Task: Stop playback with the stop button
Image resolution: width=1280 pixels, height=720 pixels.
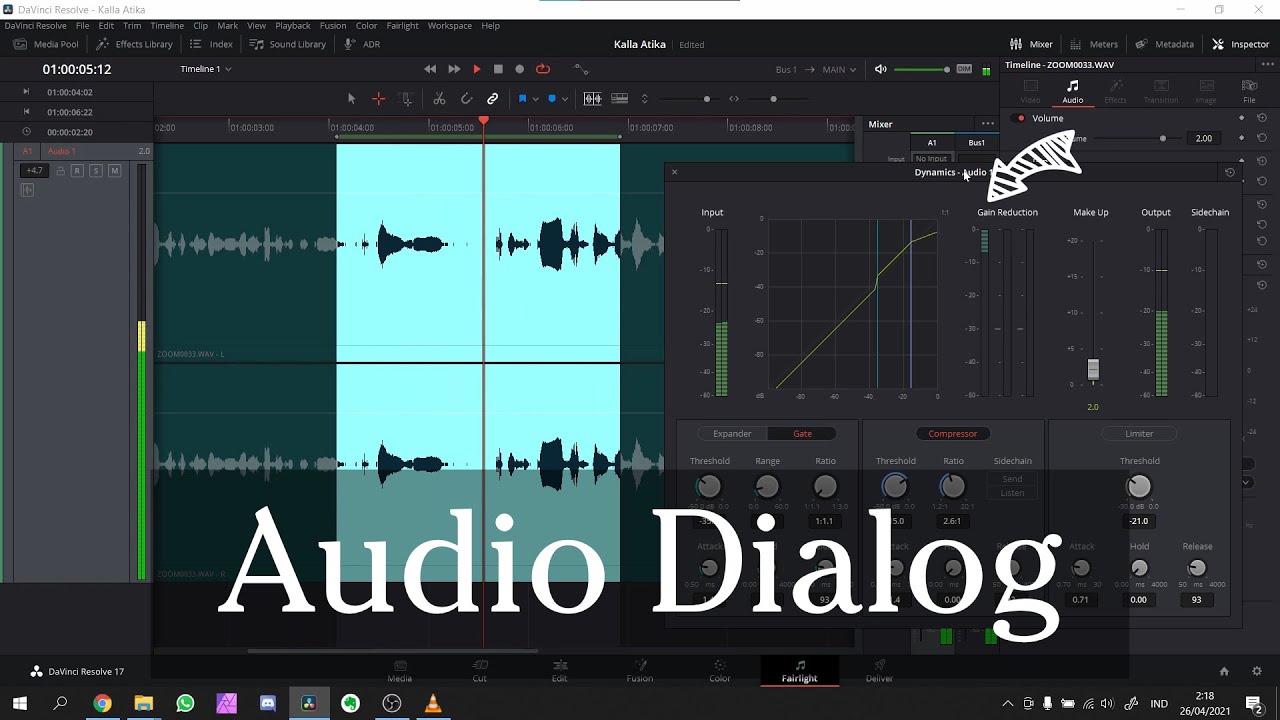Action: pos(498,69)
